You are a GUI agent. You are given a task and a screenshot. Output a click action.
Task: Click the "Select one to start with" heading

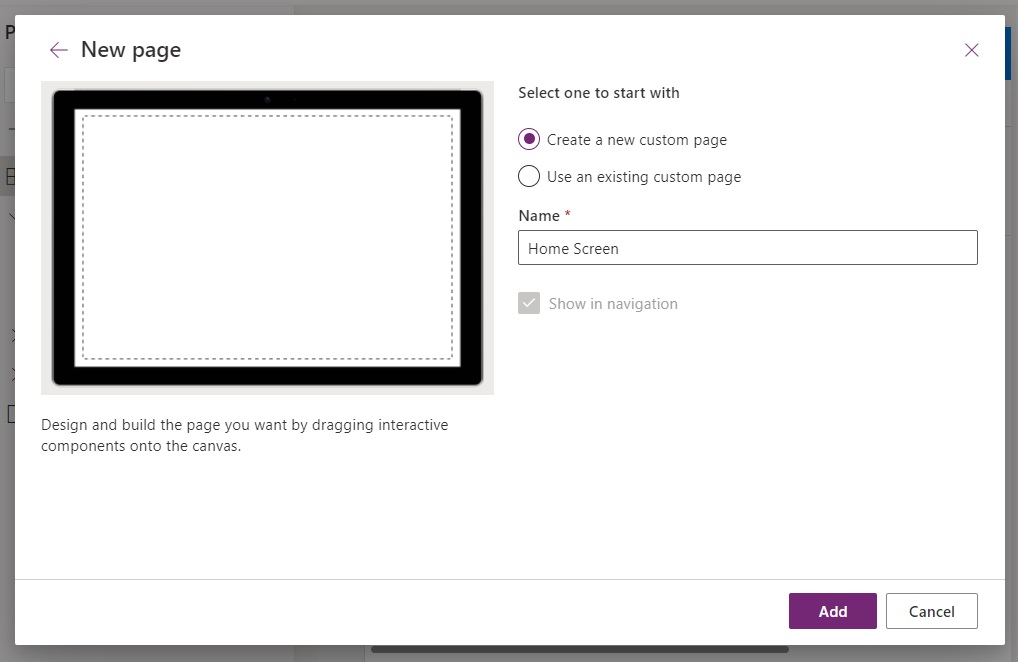(598, 92)
